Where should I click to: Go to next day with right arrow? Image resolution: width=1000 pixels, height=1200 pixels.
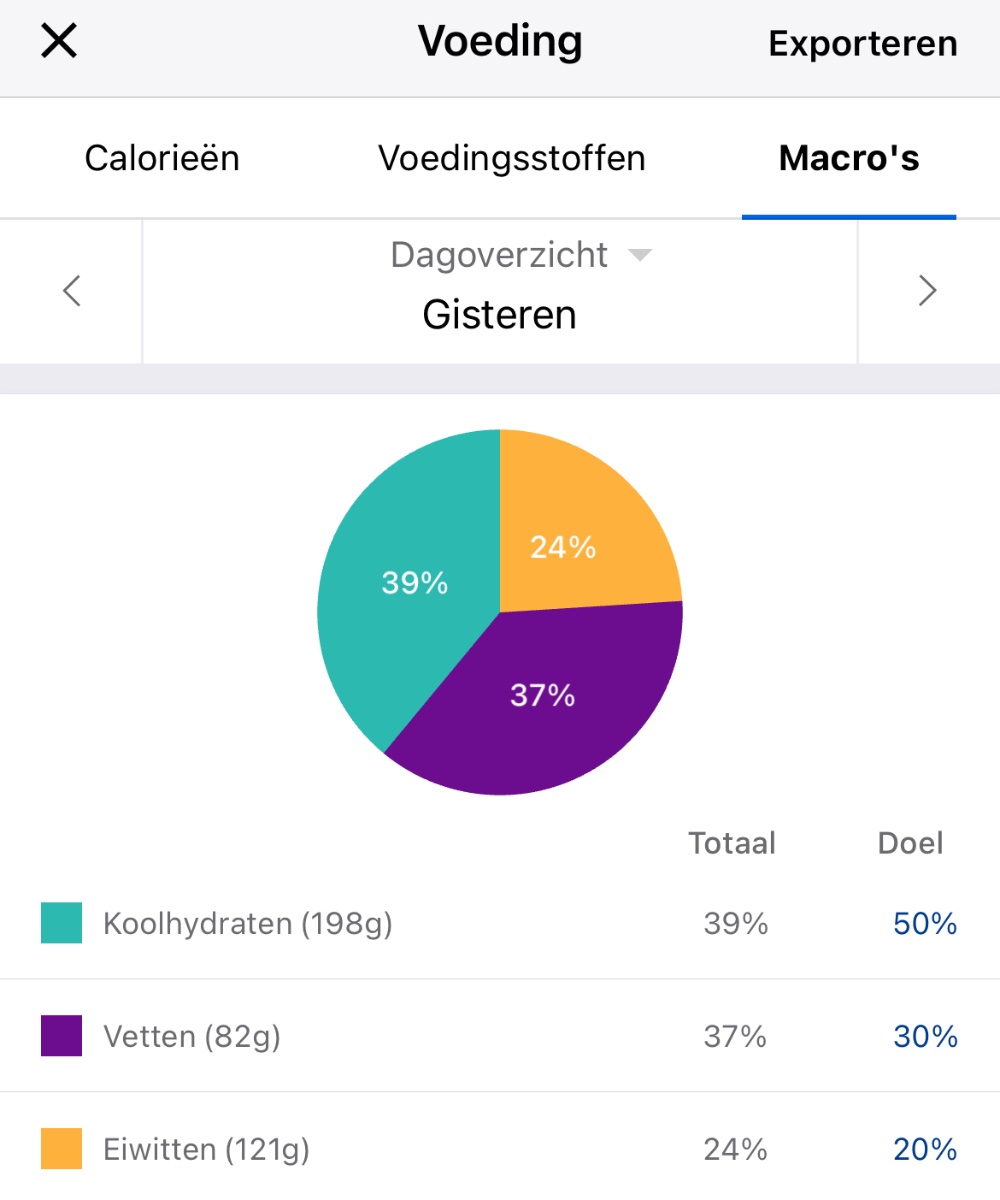coord(928,291)
